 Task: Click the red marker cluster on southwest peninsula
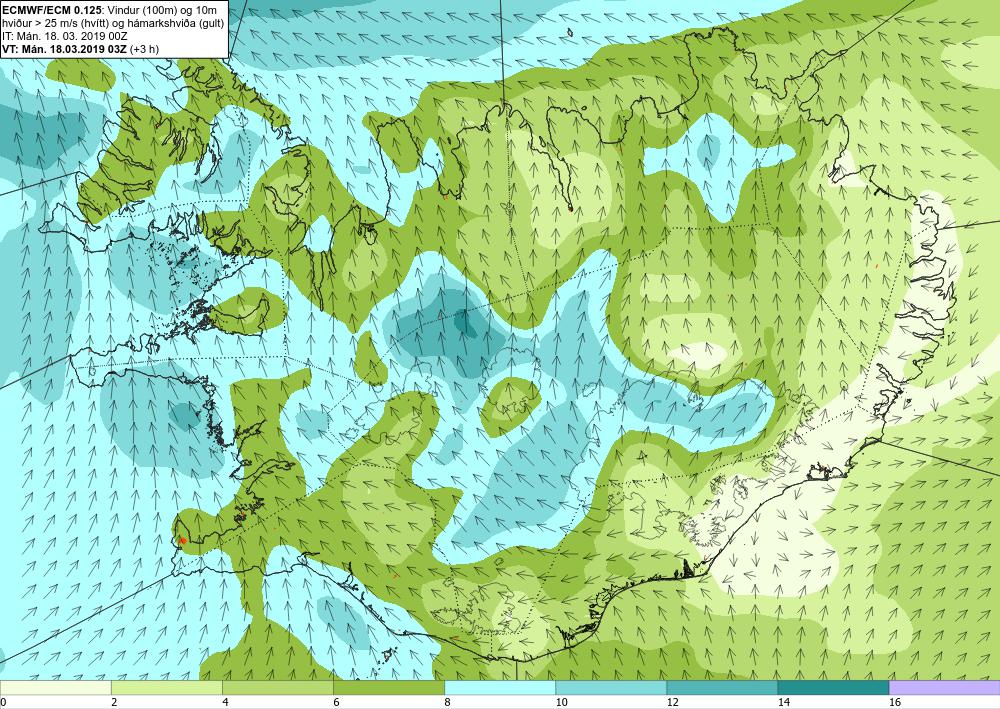[182, 541]
